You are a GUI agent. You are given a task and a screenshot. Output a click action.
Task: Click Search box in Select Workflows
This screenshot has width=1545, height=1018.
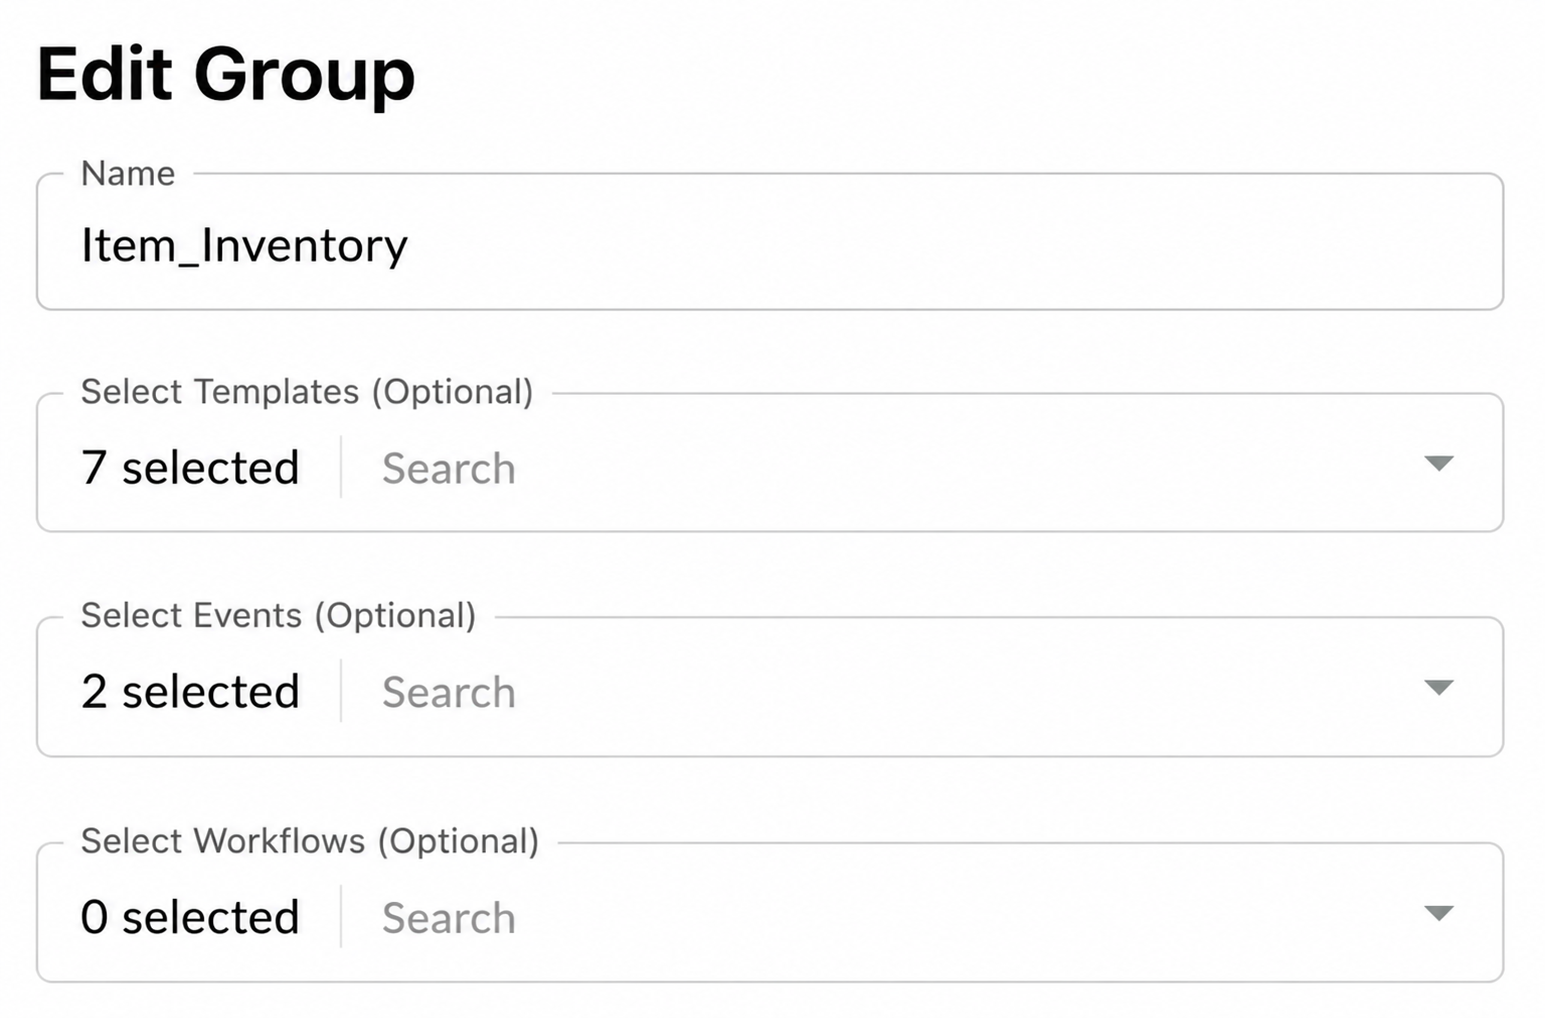point(880,917)
